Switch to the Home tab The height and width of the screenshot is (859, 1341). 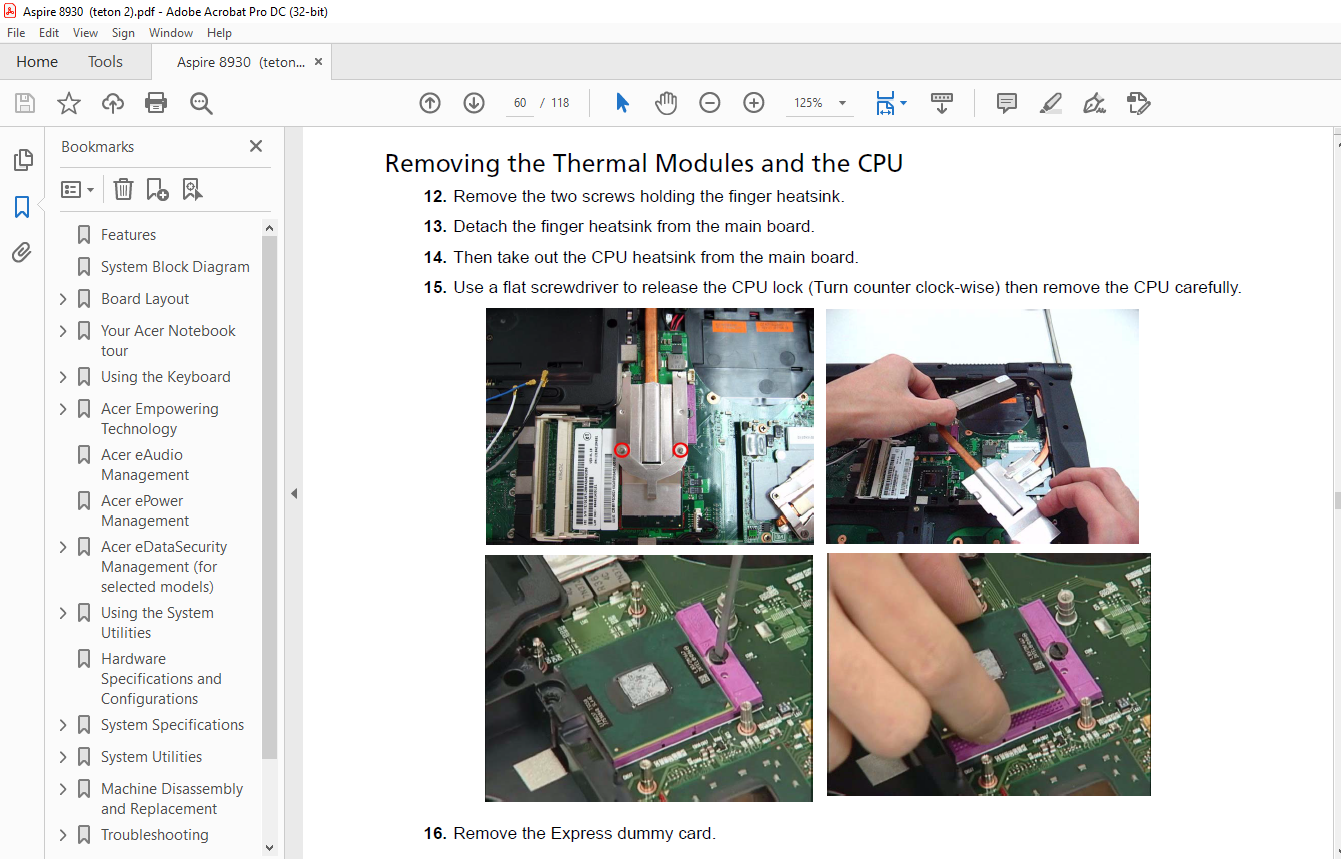[37, 62]
